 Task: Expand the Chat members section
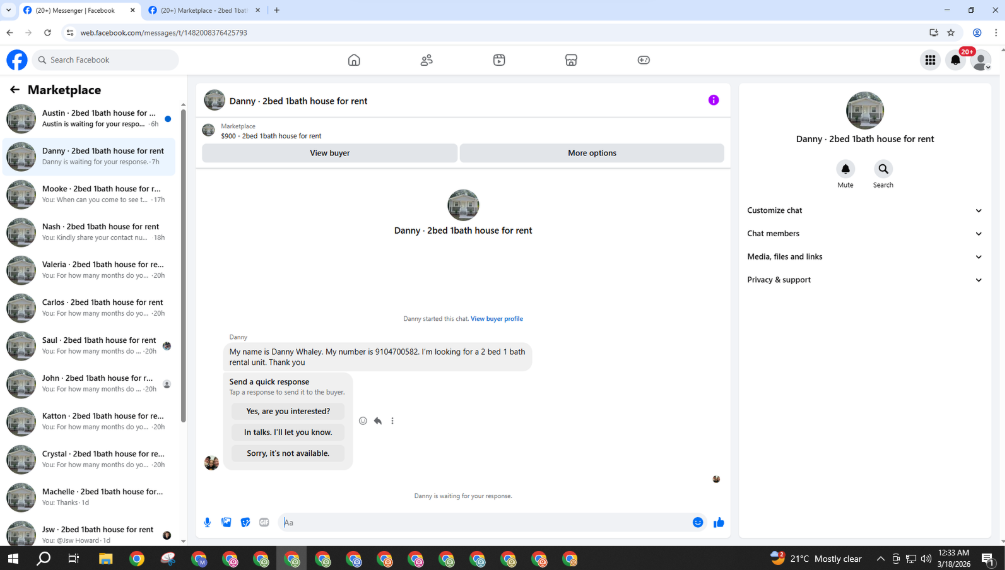pos(864,233)
